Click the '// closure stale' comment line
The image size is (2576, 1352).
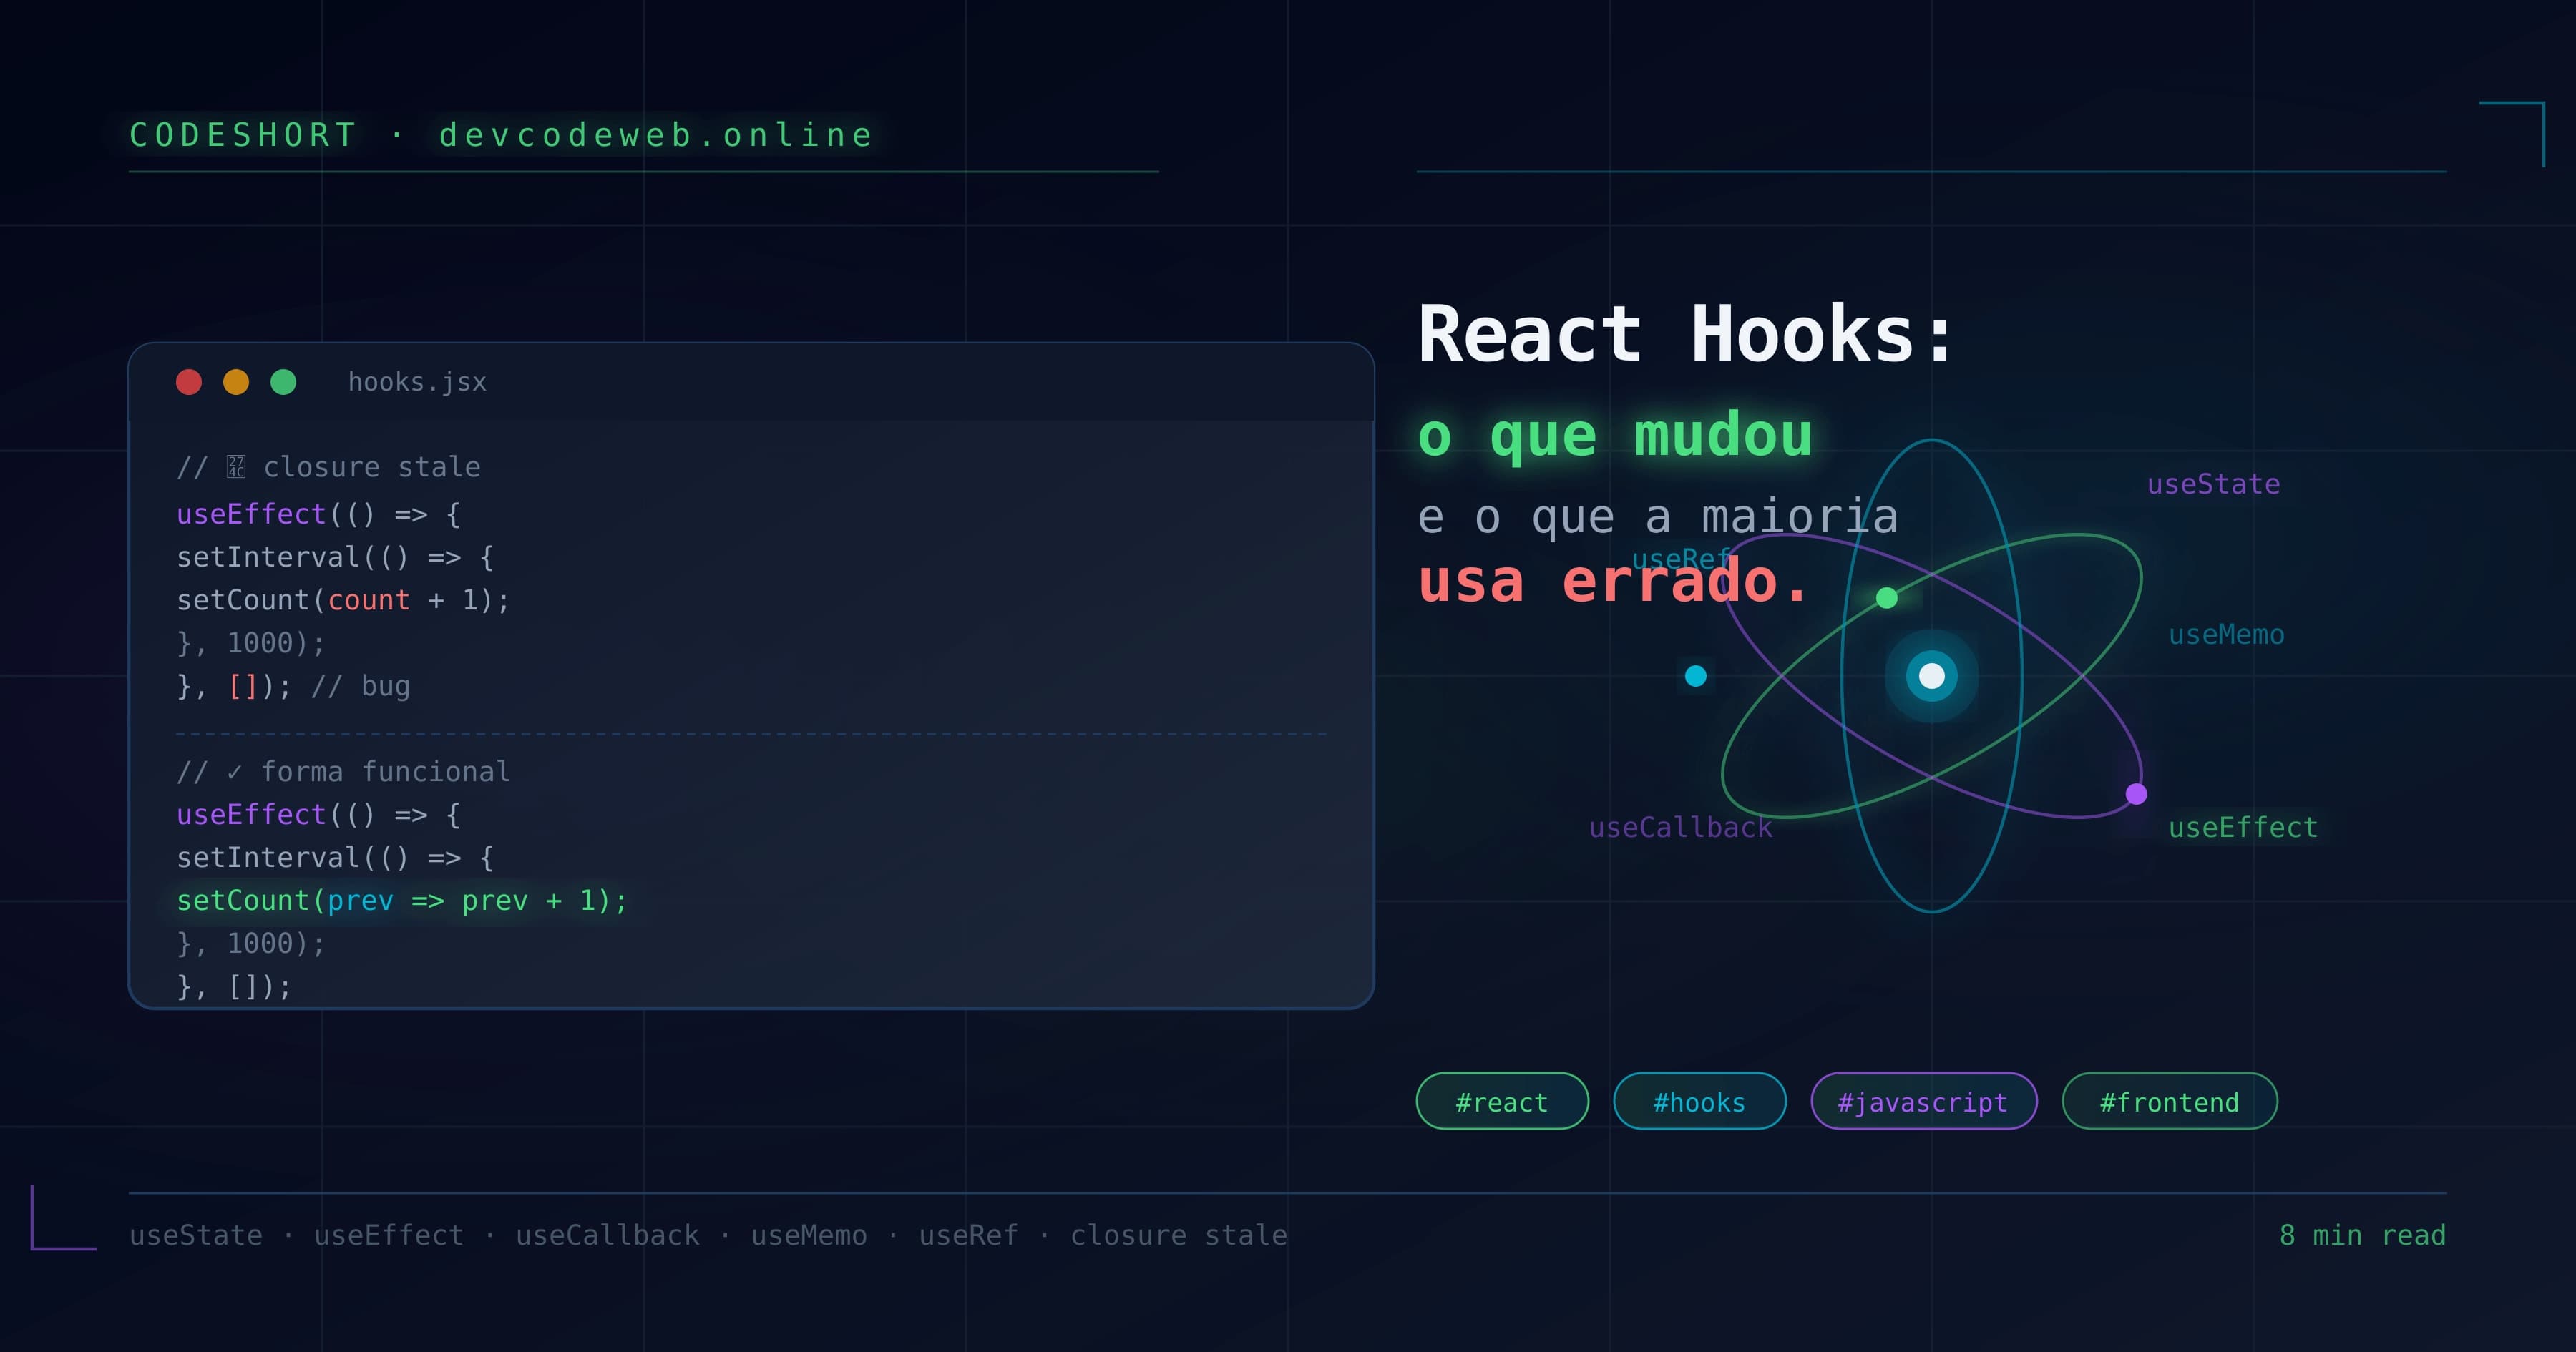point(329,467)
